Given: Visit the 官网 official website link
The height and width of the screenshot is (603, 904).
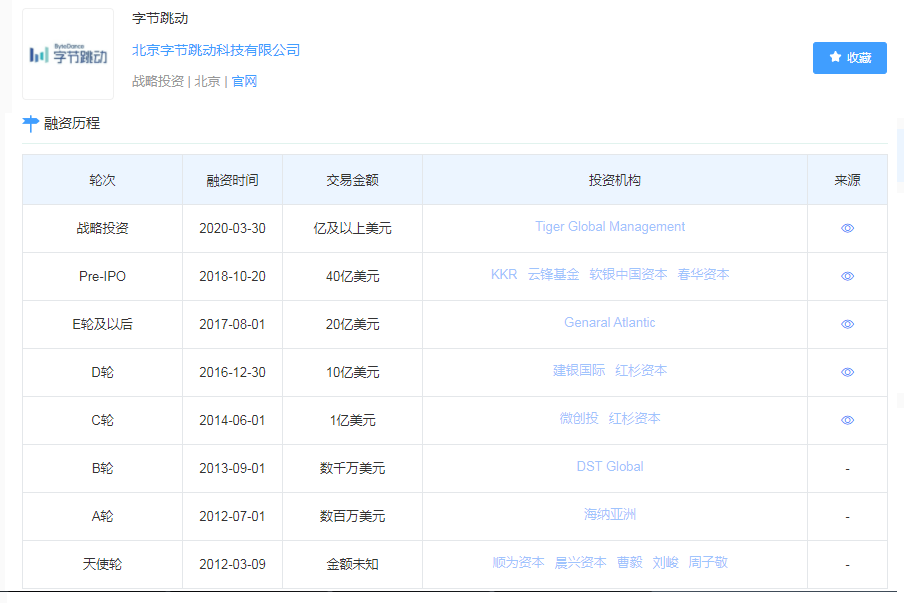Looking at the screenshot, I should pos(244,81).
